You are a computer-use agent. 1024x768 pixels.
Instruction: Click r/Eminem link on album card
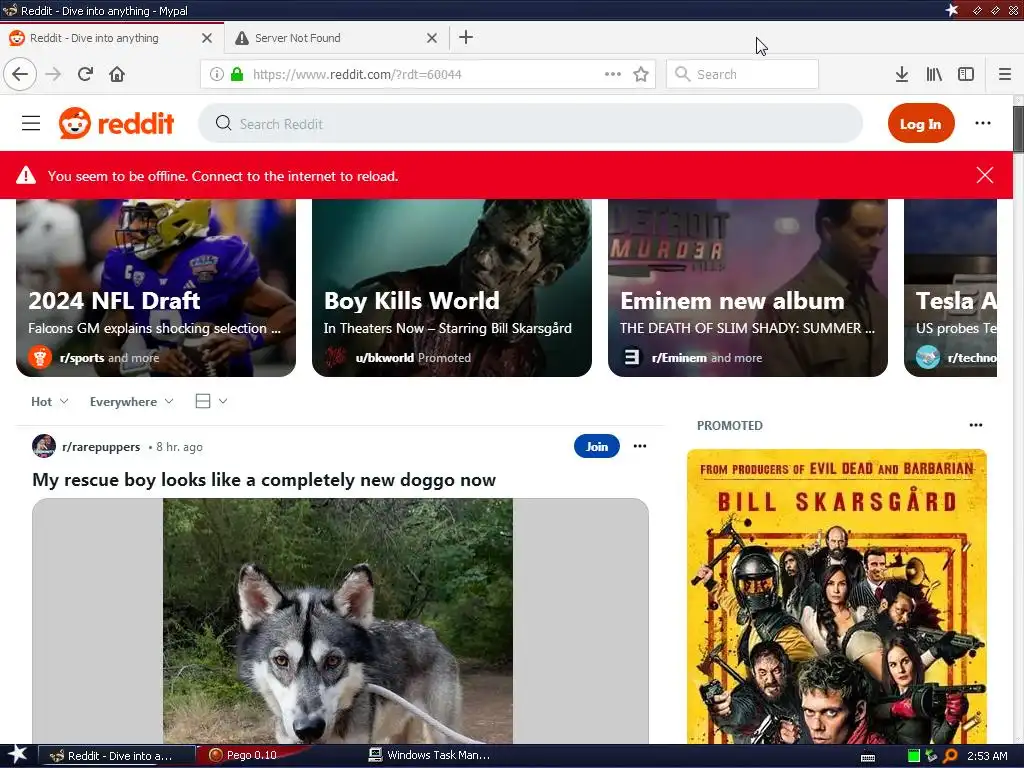tap(679, 358)
